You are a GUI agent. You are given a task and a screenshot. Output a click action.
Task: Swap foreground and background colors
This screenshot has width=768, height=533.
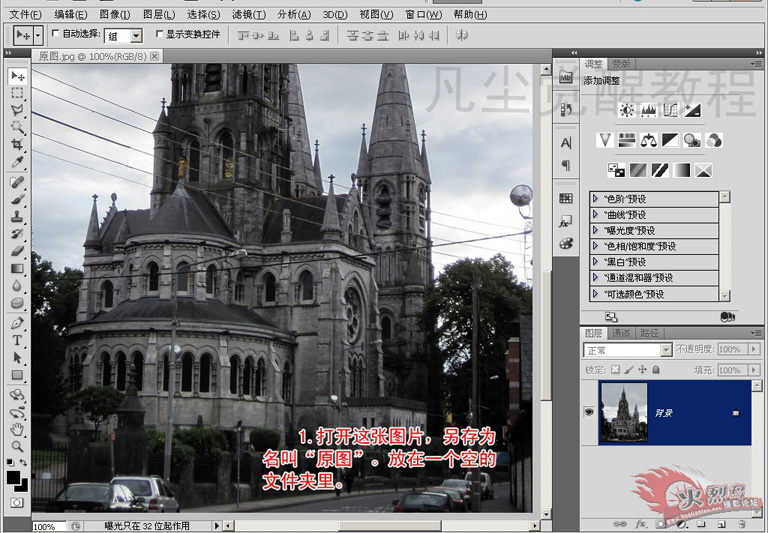[x=23, y=462]
